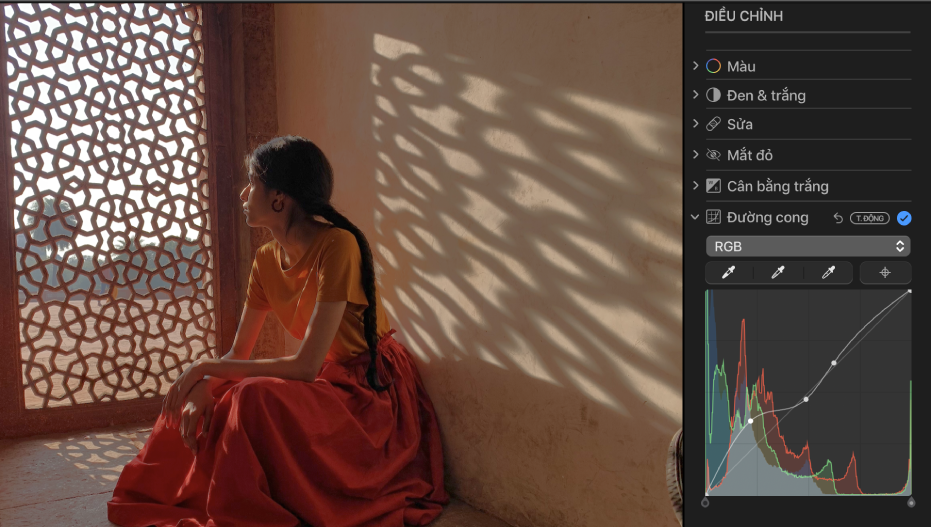Expand the Màu section
This screenshot has height=529, width=931.
[695, 66]
